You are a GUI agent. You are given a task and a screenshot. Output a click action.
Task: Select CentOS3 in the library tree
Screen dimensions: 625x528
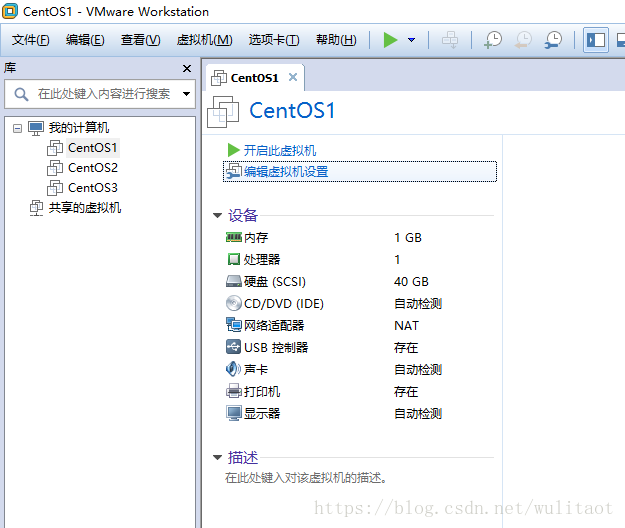pos(93,188)
